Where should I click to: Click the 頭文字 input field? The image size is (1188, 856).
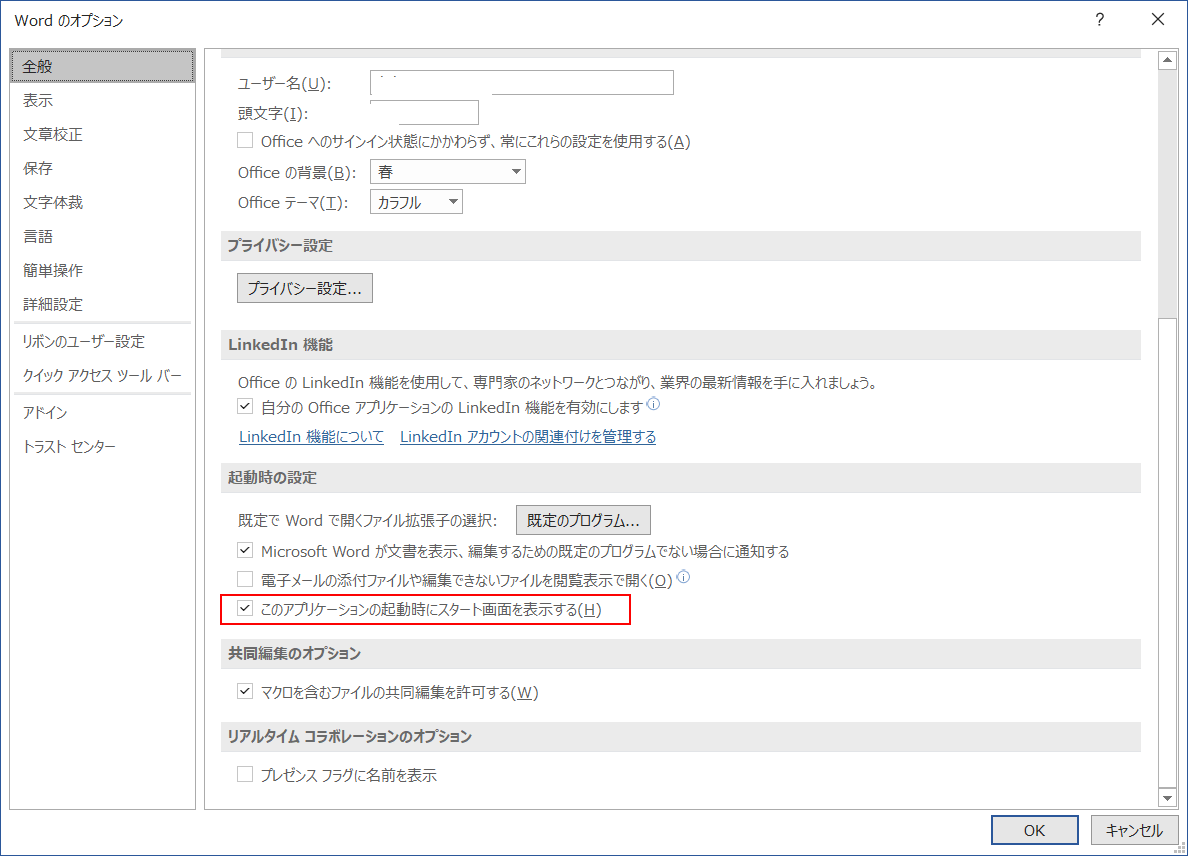(424, 113)
